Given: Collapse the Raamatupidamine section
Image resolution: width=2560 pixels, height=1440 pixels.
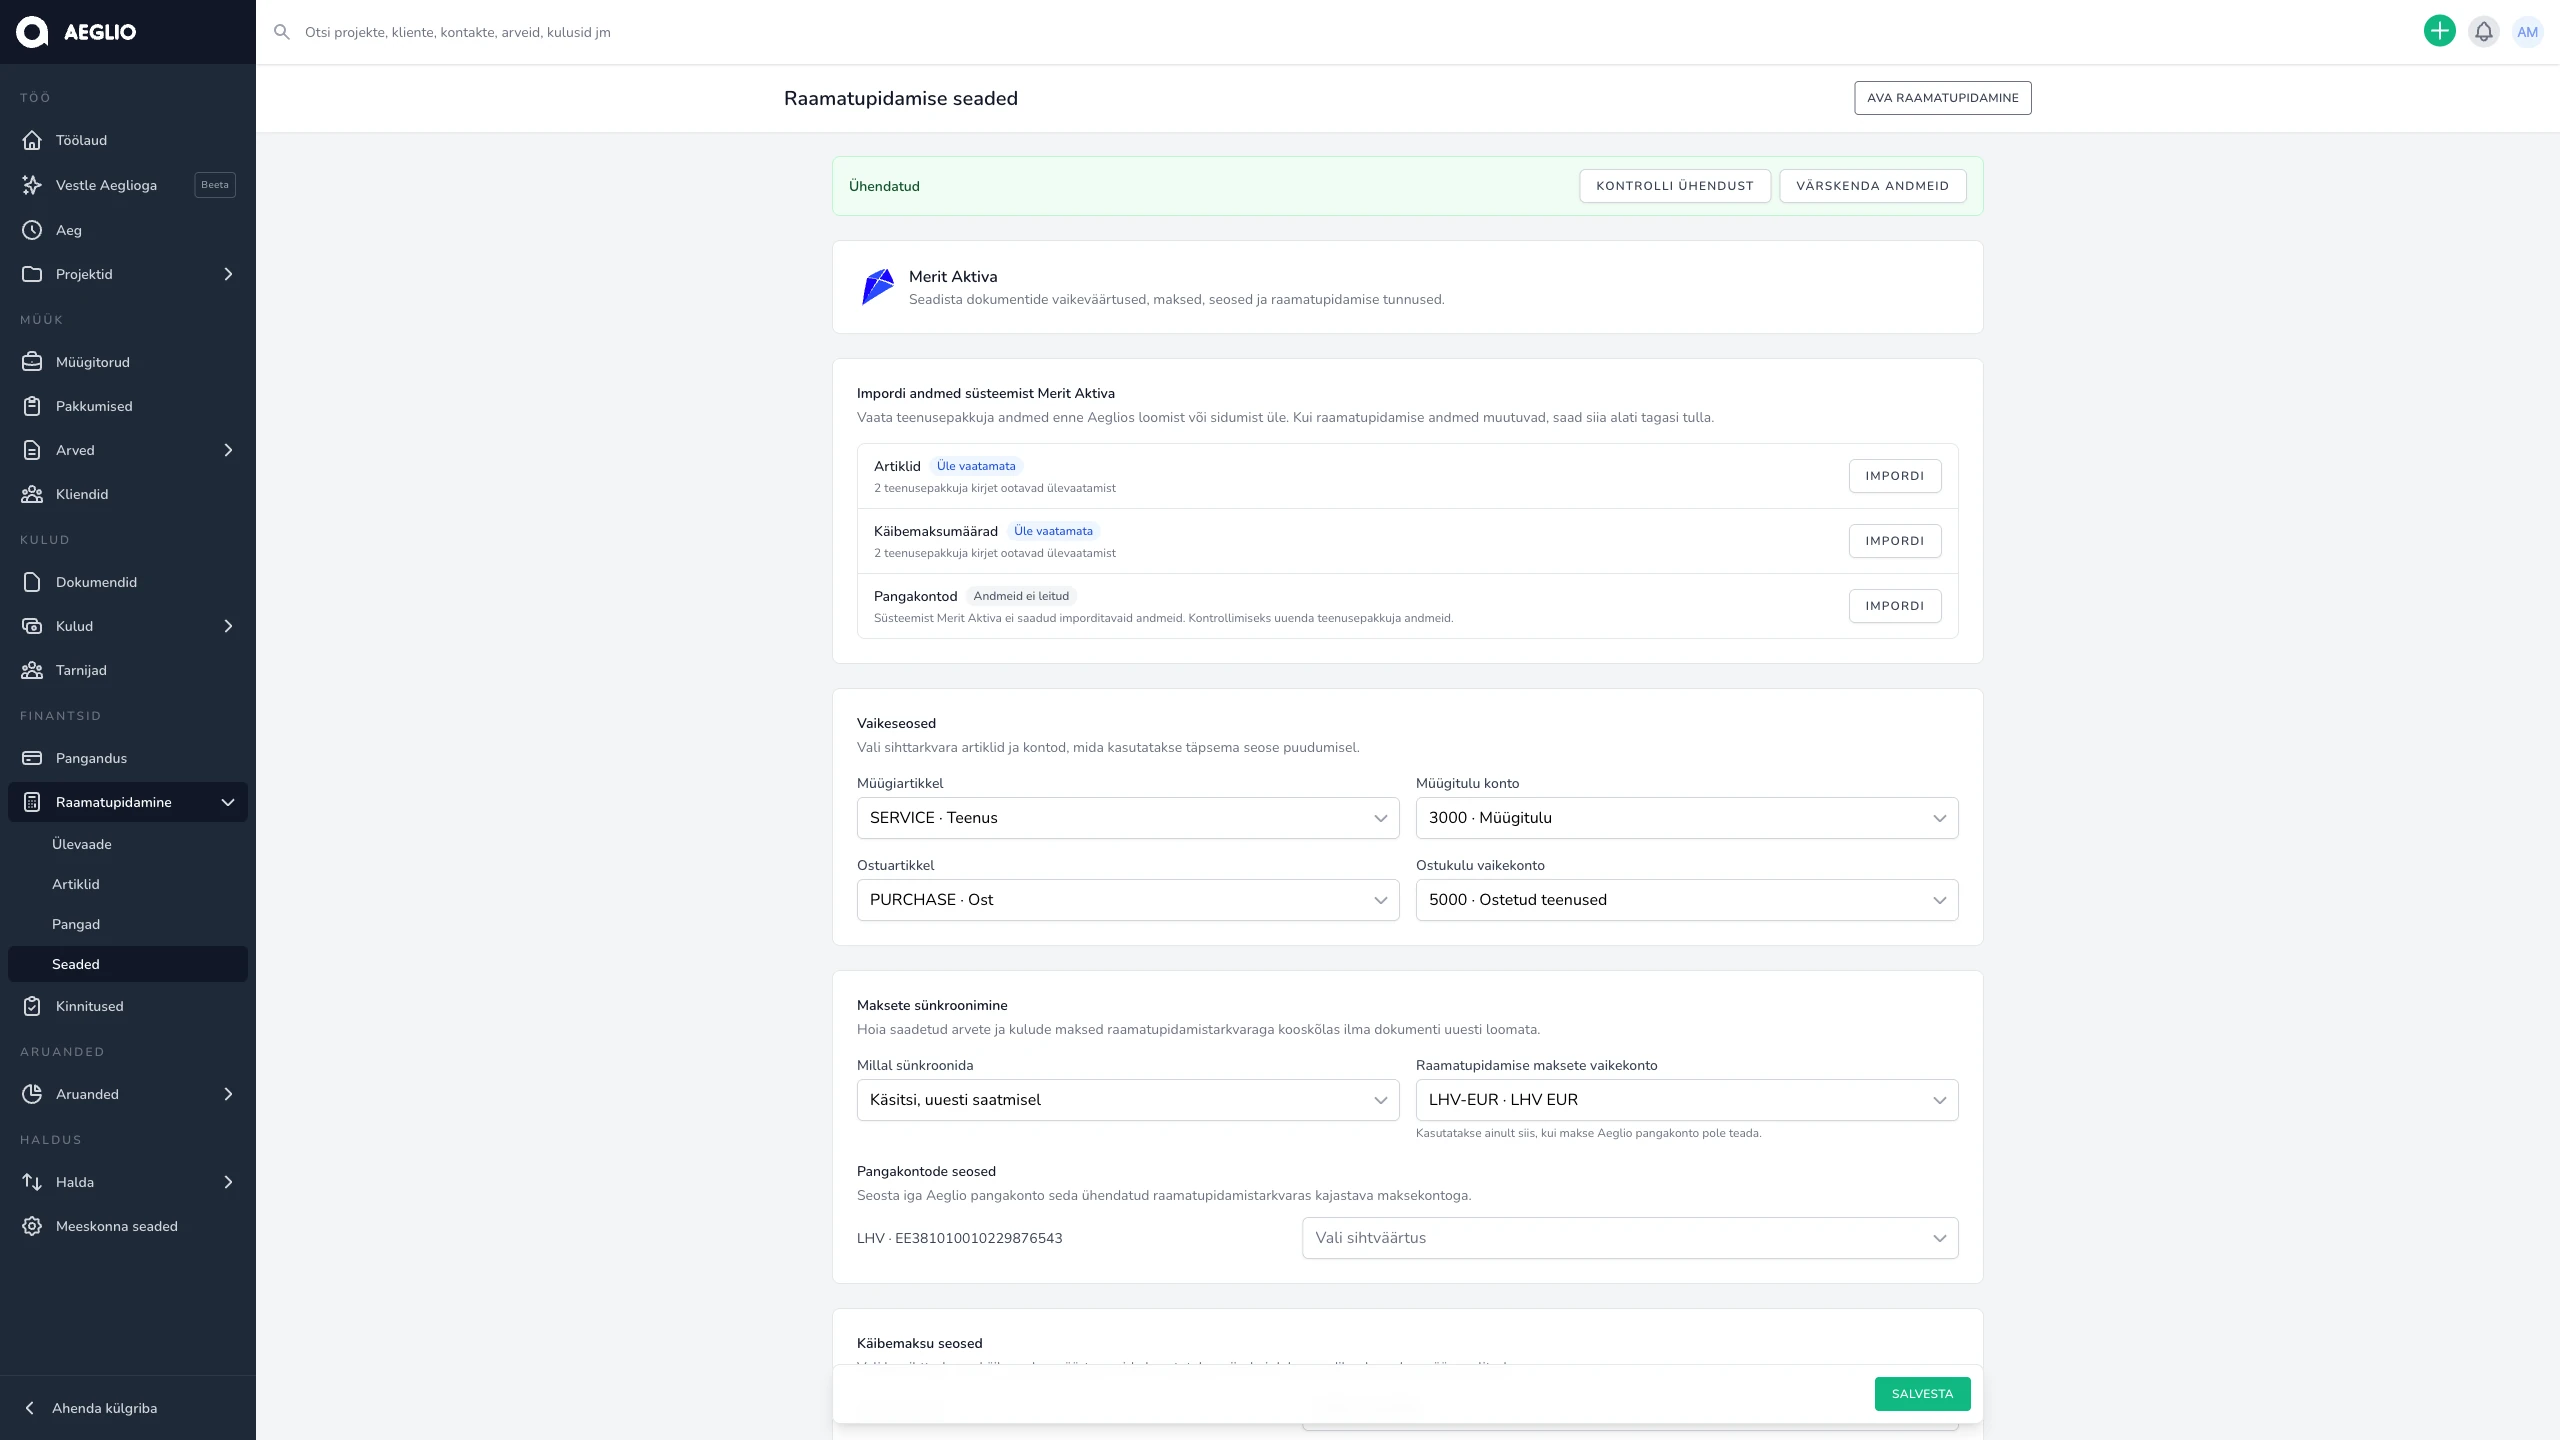Looking at the screenshot, I should (228, 802).
